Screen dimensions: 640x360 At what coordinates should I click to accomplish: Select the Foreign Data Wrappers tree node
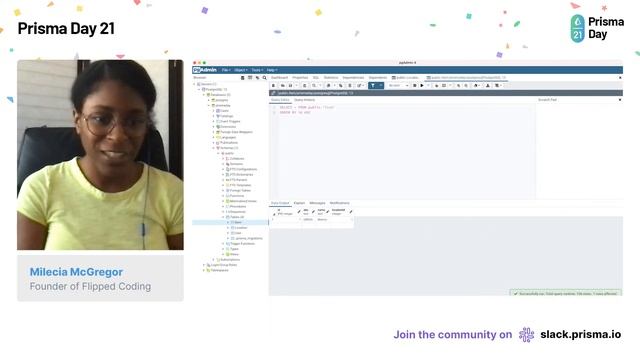point(234,132)
